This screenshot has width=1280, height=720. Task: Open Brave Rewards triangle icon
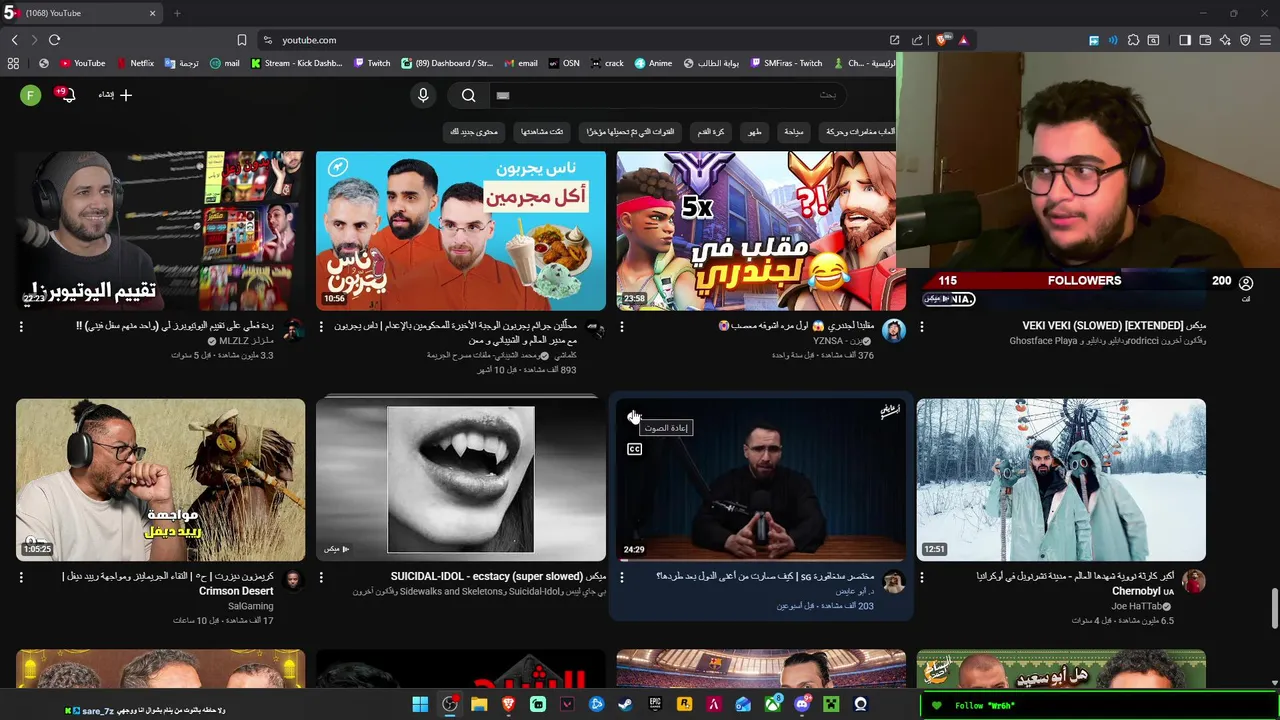point(963,40)
